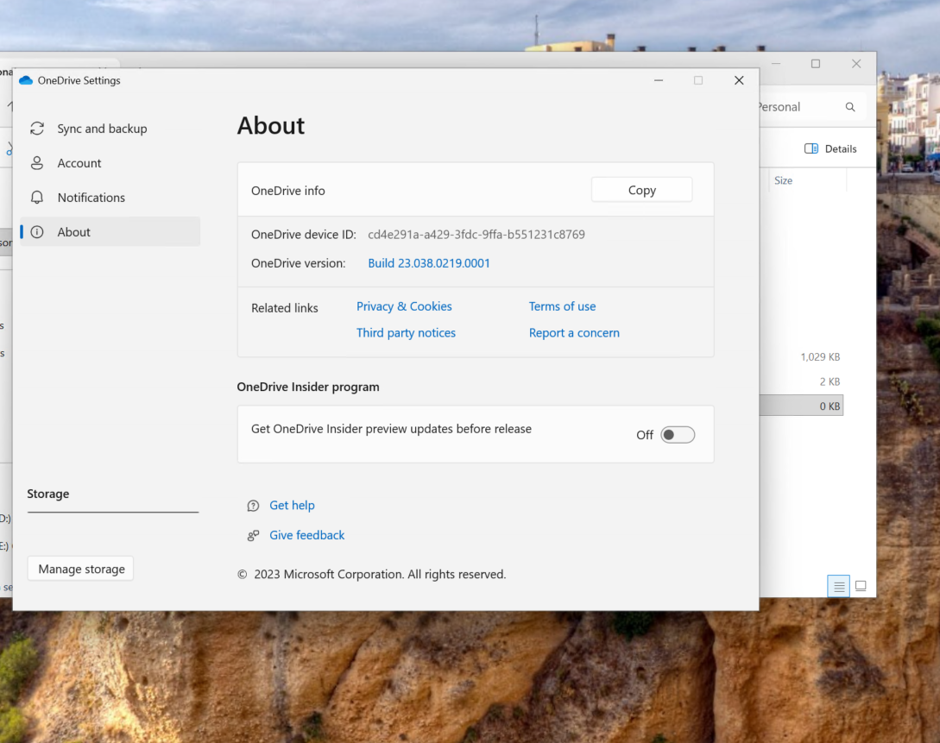Open the Details pane in File Explorer
Screen dimensions: 940x743
(x=830, y=149)
